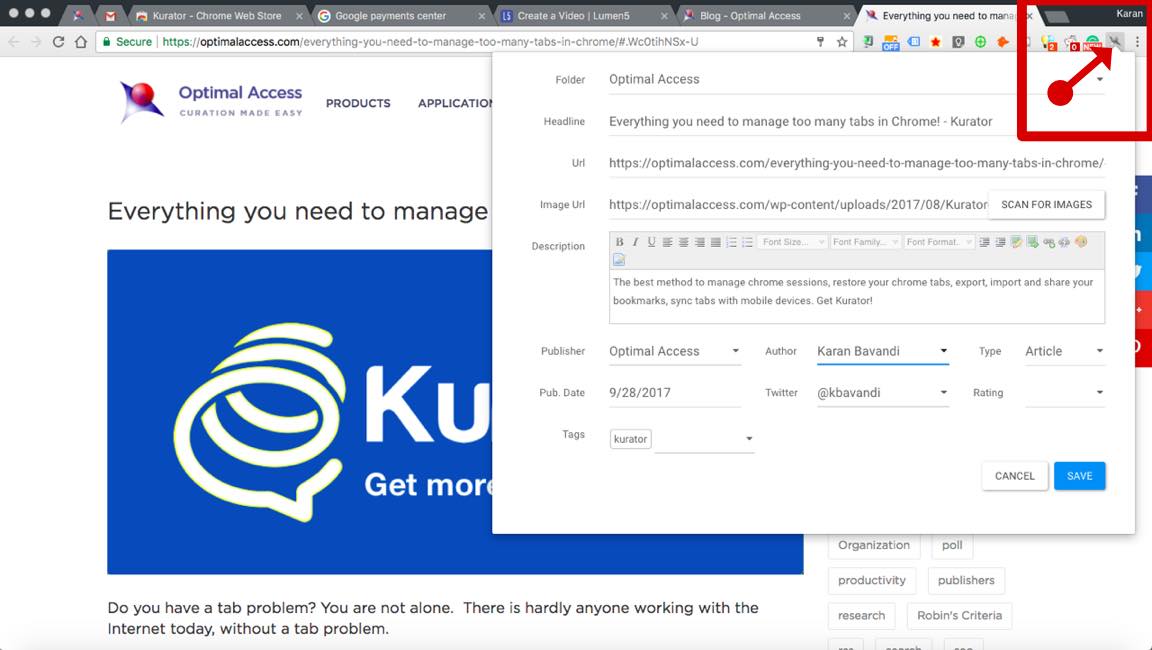Expand the Type dropdown

click(x=1100, y=351)
